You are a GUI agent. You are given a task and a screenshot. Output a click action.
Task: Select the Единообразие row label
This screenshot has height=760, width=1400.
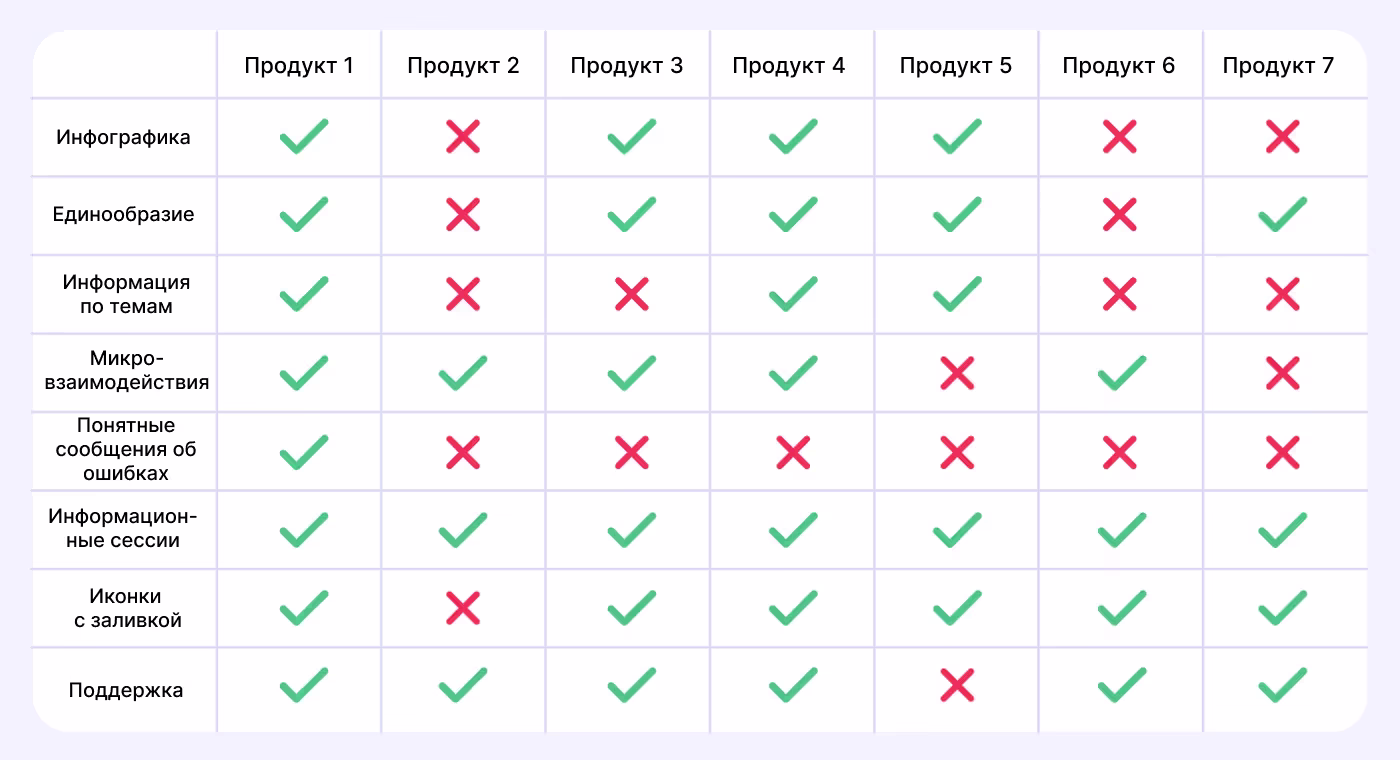[x=124, y=215]
